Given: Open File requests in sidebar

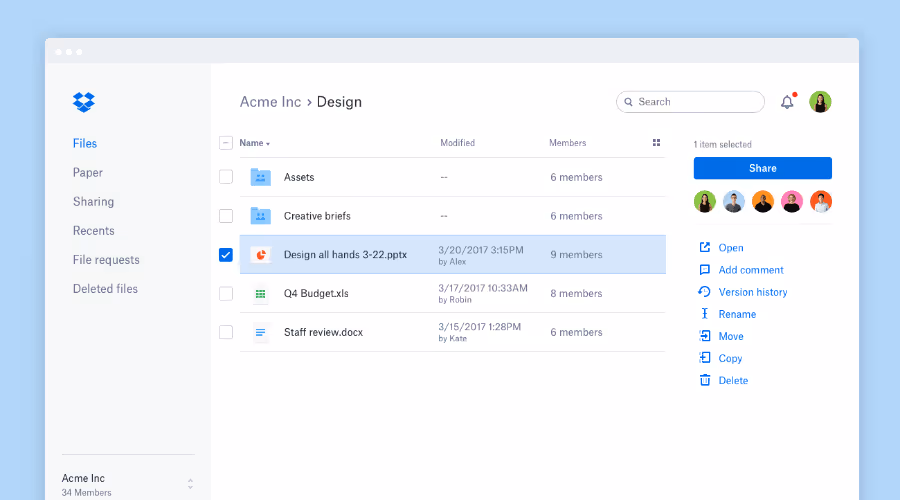Looking at the screenshot, I should (x=106, y=260).
